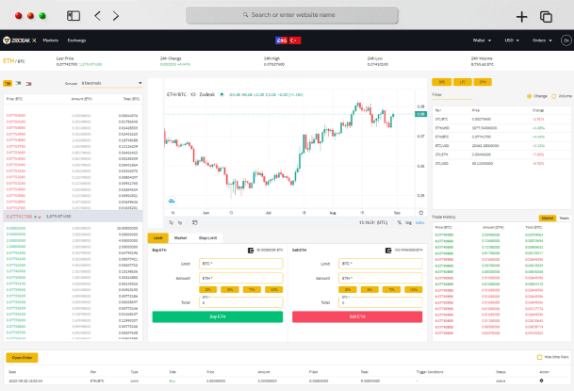Click the wallet icon in Buy ETH panel

coord(251,250)
